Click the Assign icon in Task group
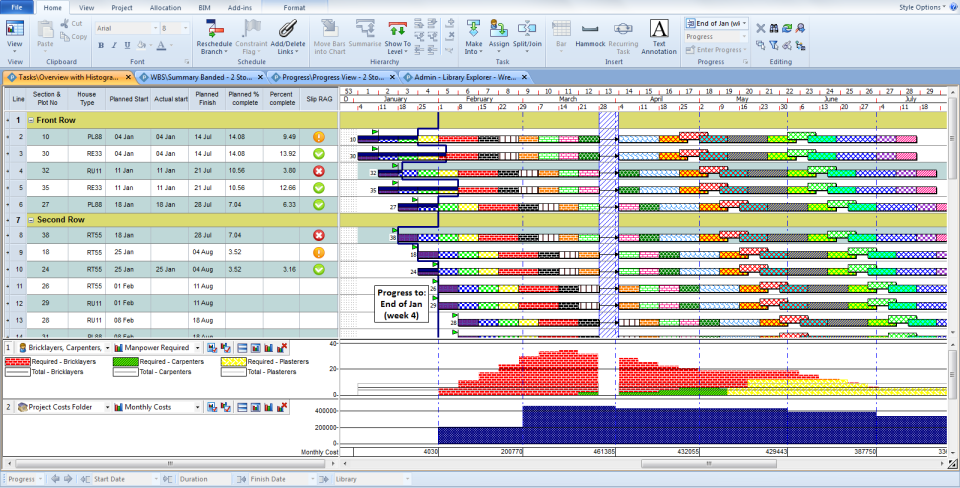960x488 pixels. point(499,30)
